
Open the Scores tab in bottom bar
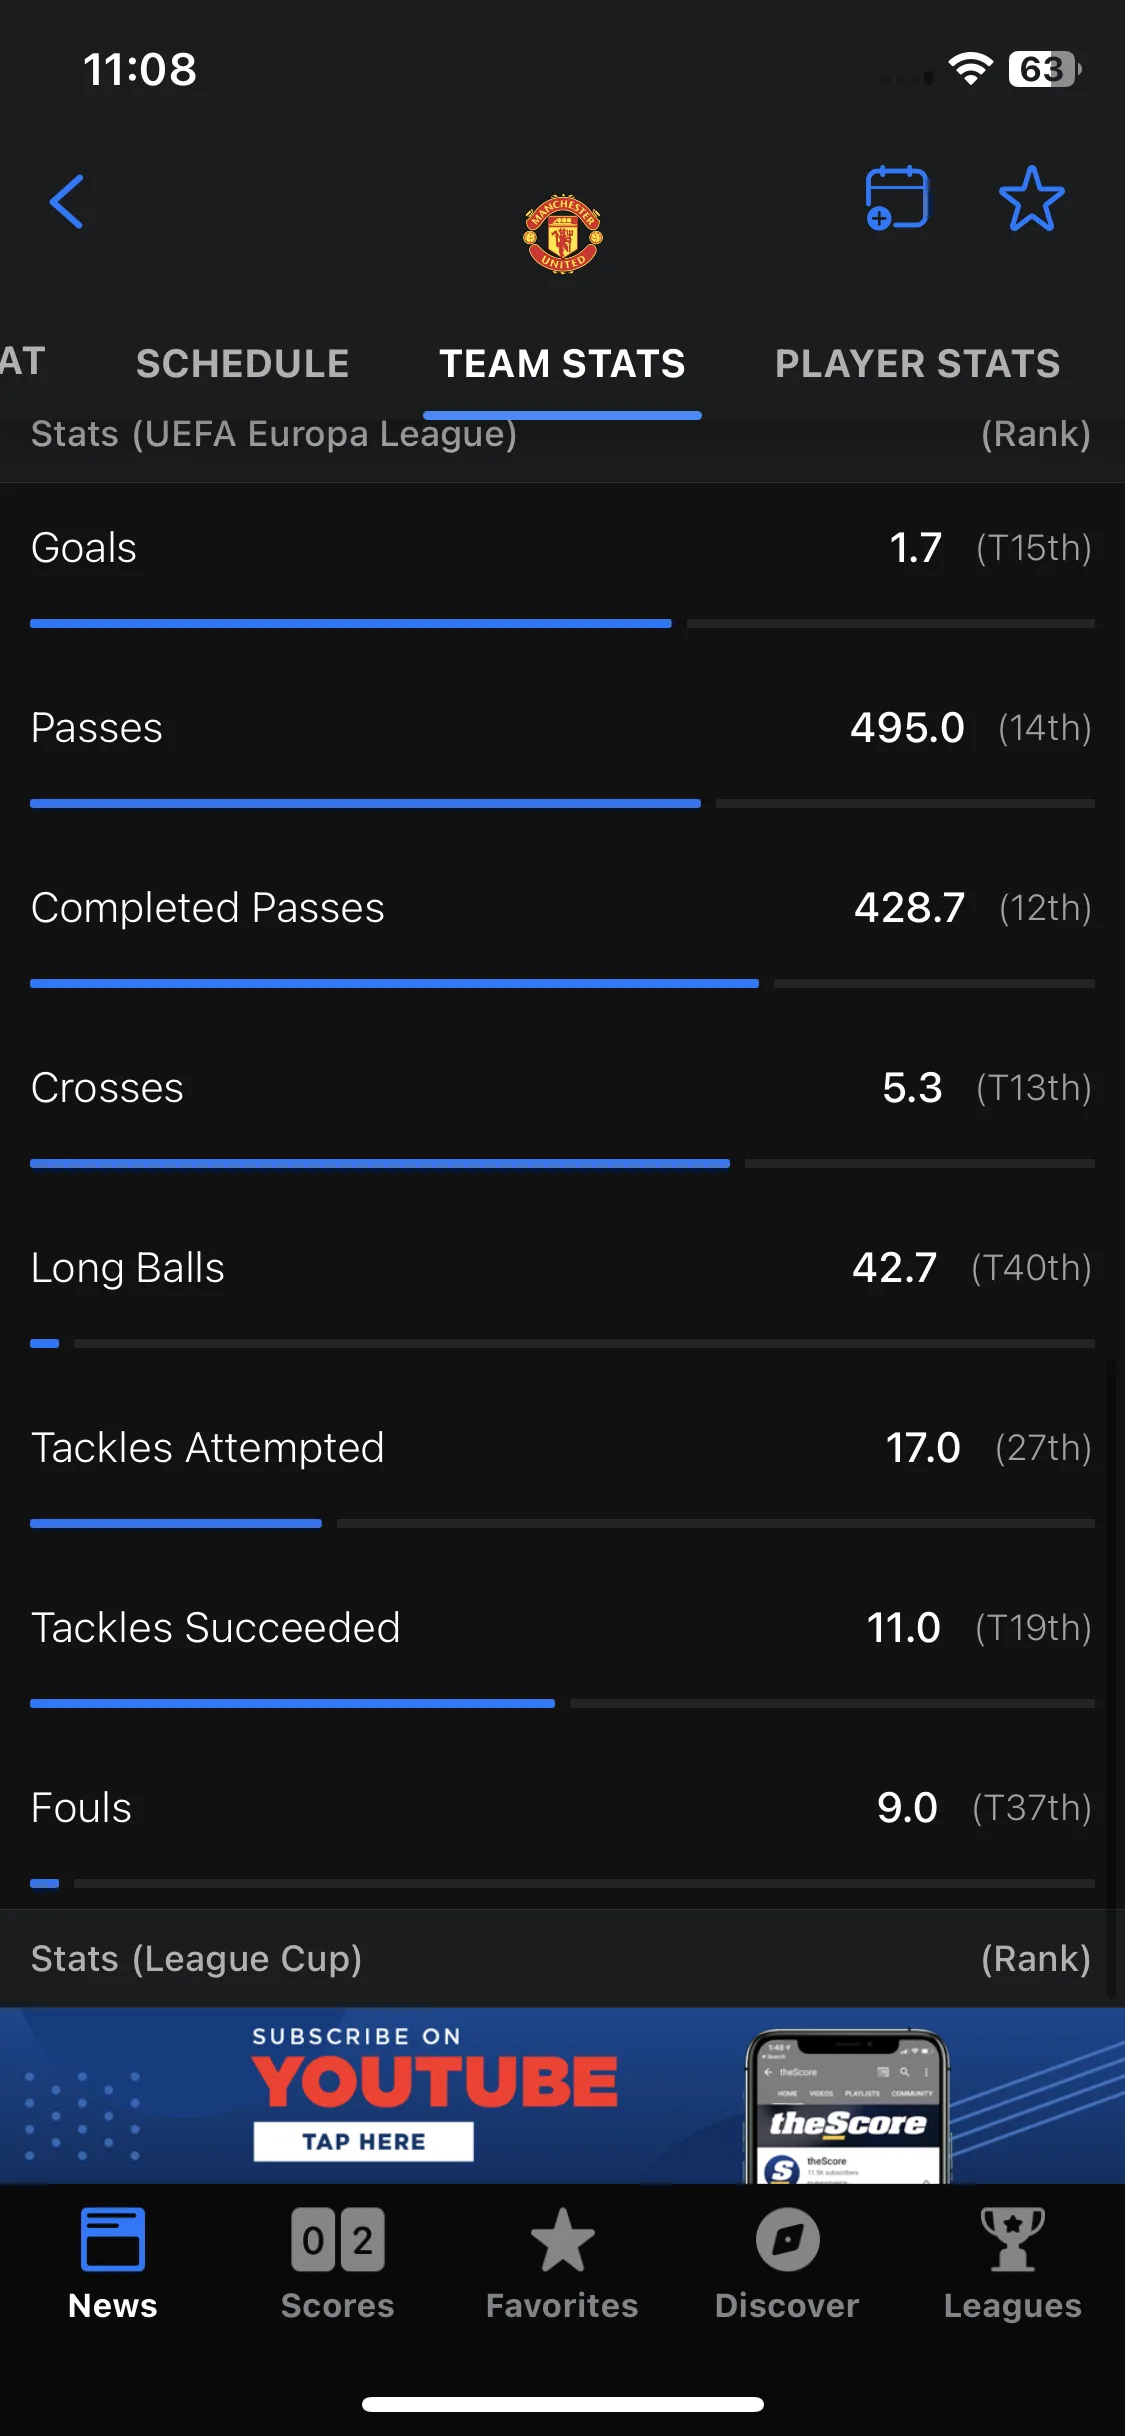coord(338,2263)
